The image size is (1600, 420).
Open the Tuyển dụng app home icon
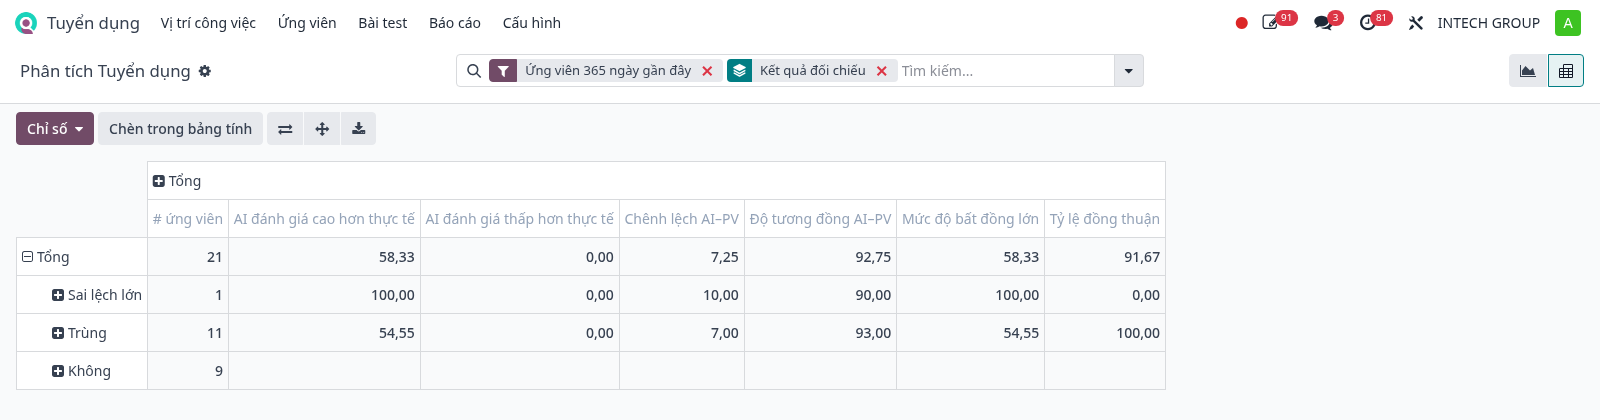(x=26, y=23)
